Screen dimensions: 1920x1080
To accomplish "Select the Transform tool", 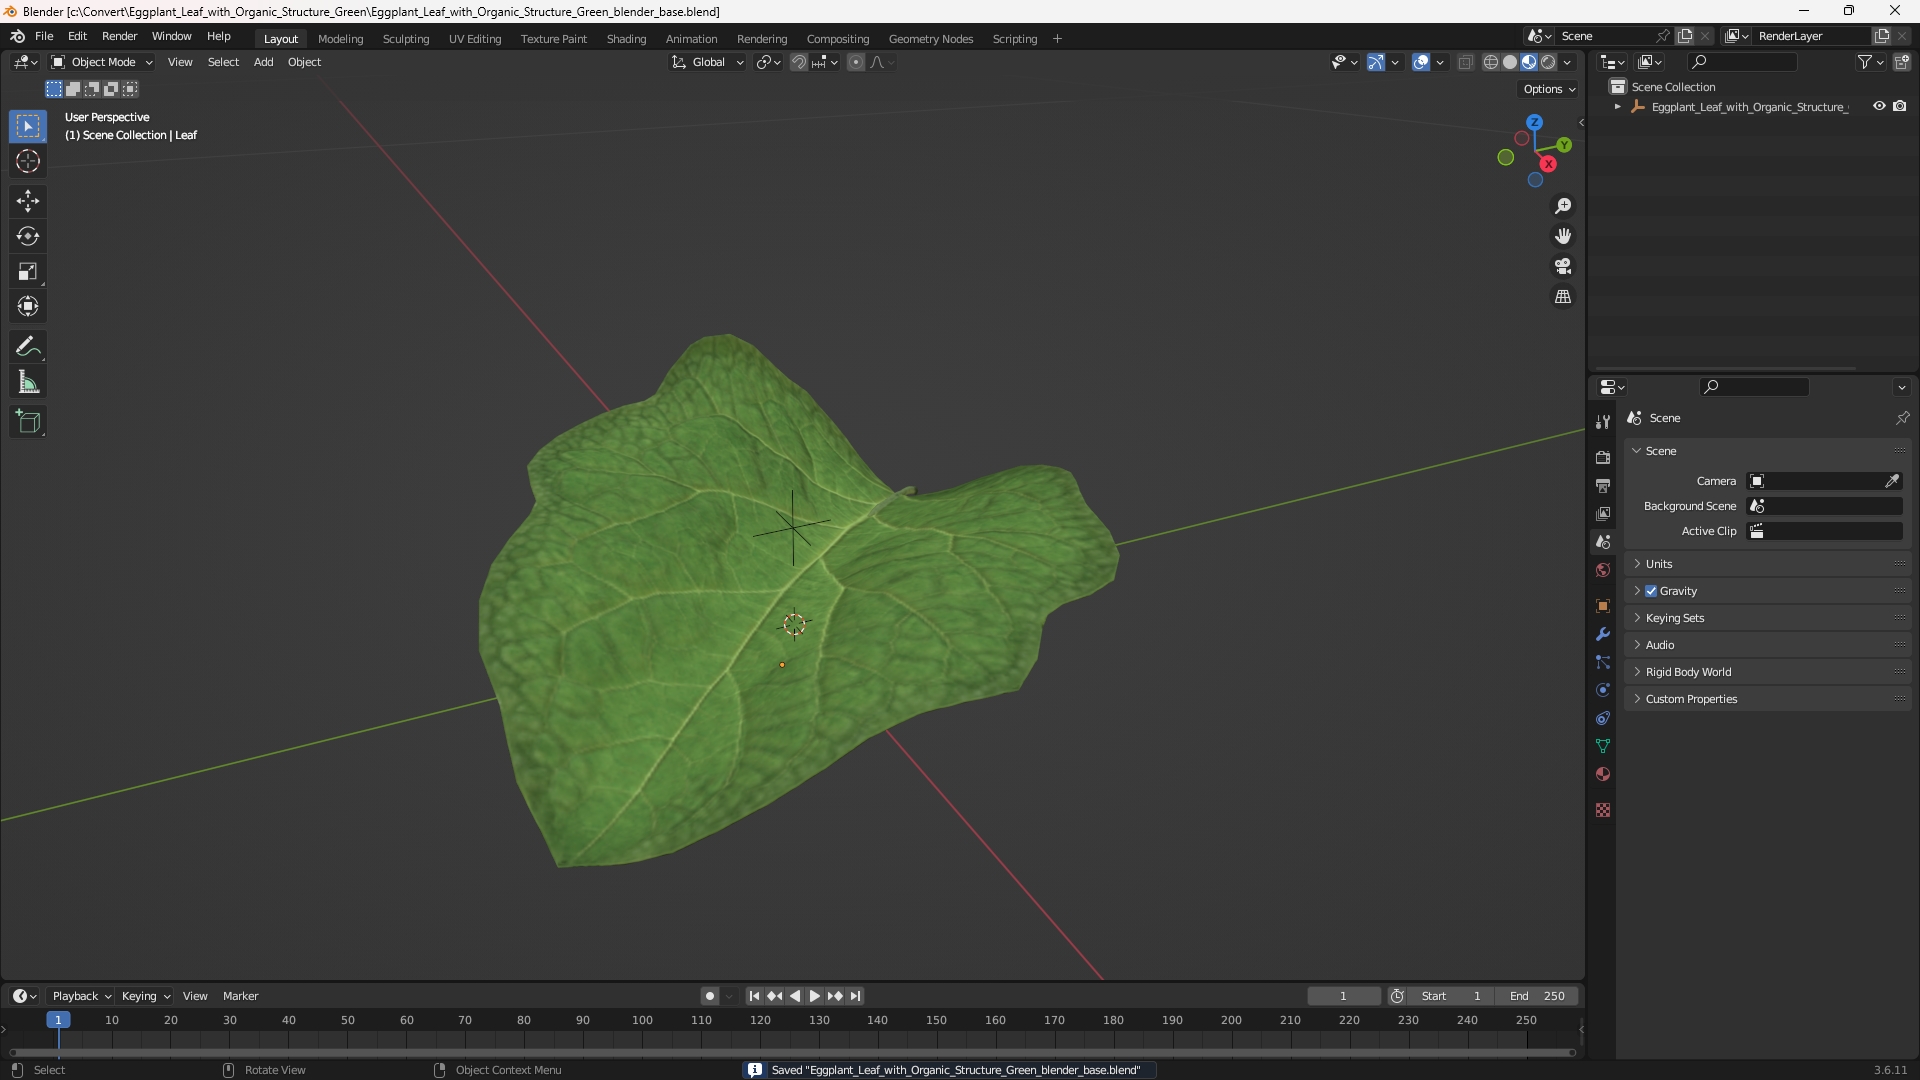I will [28, 306].
